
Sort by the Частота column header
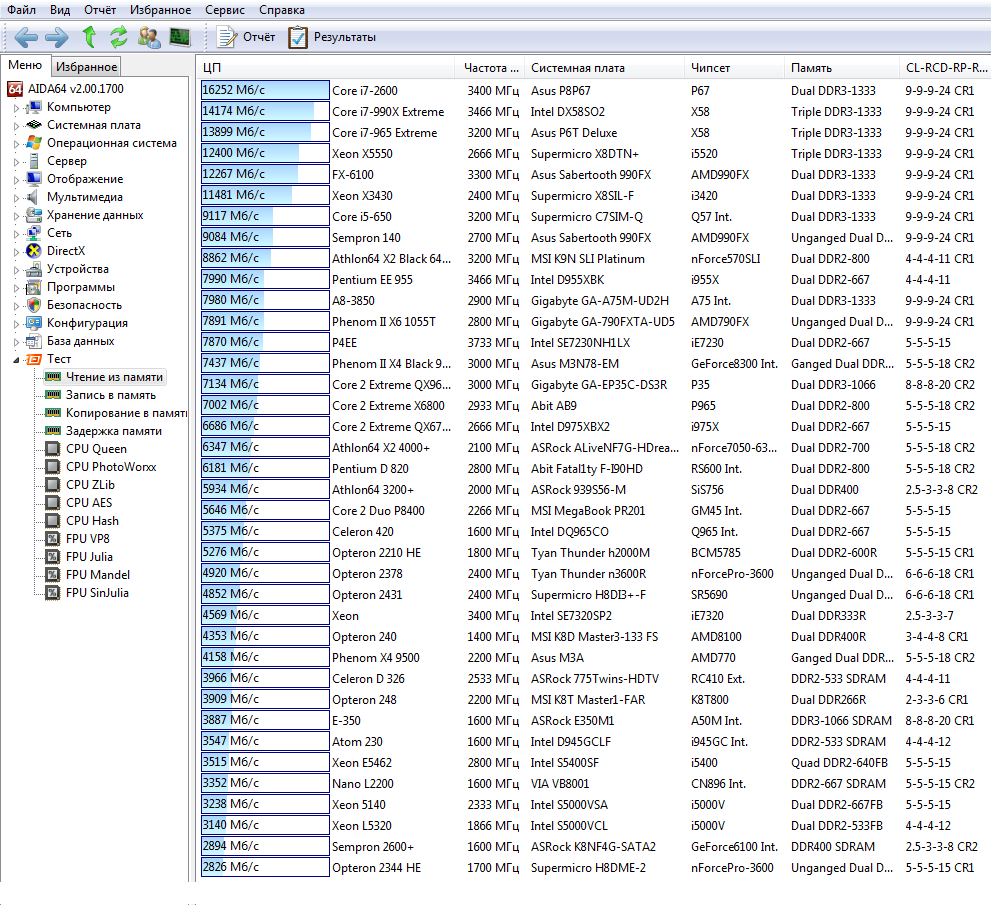pyautogui.click(x=490, y=68)
